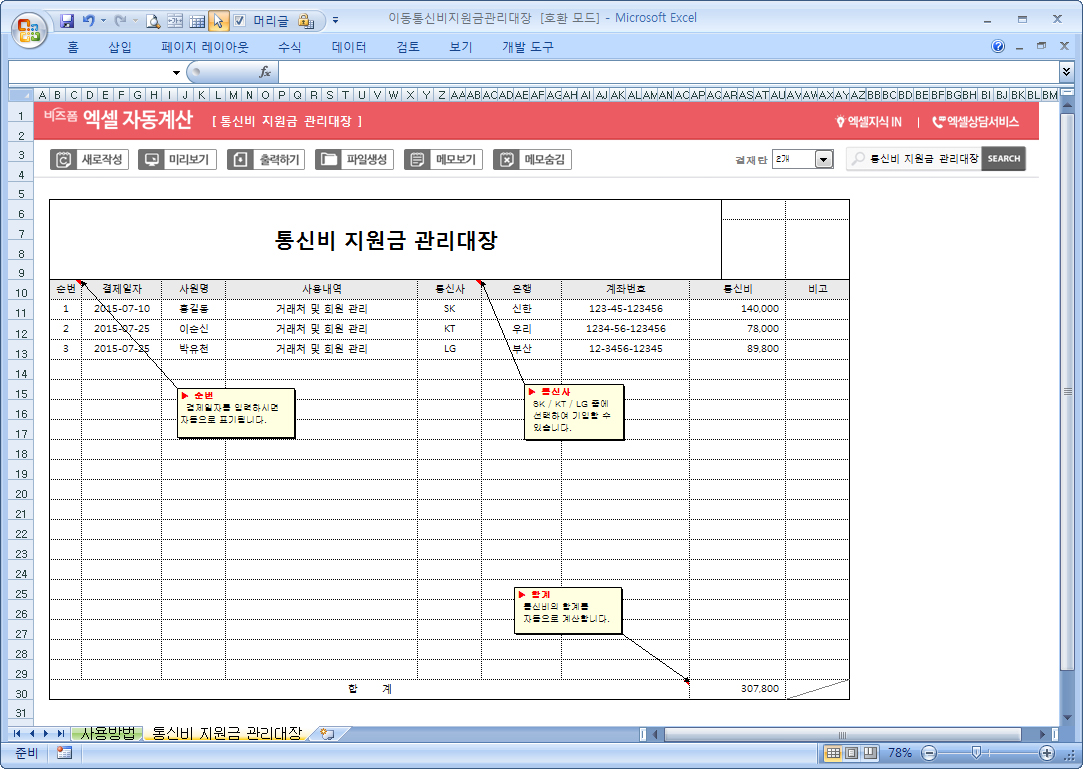Click the 새로작성 button
Screen dimensions: 1083x769
[89, 160]
